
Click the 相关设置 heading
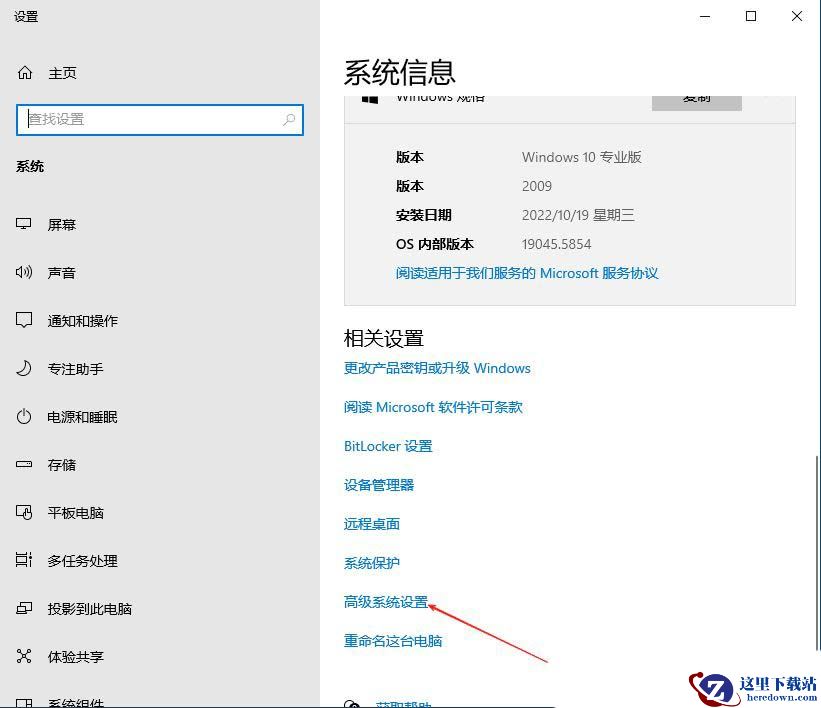point(384,338)
